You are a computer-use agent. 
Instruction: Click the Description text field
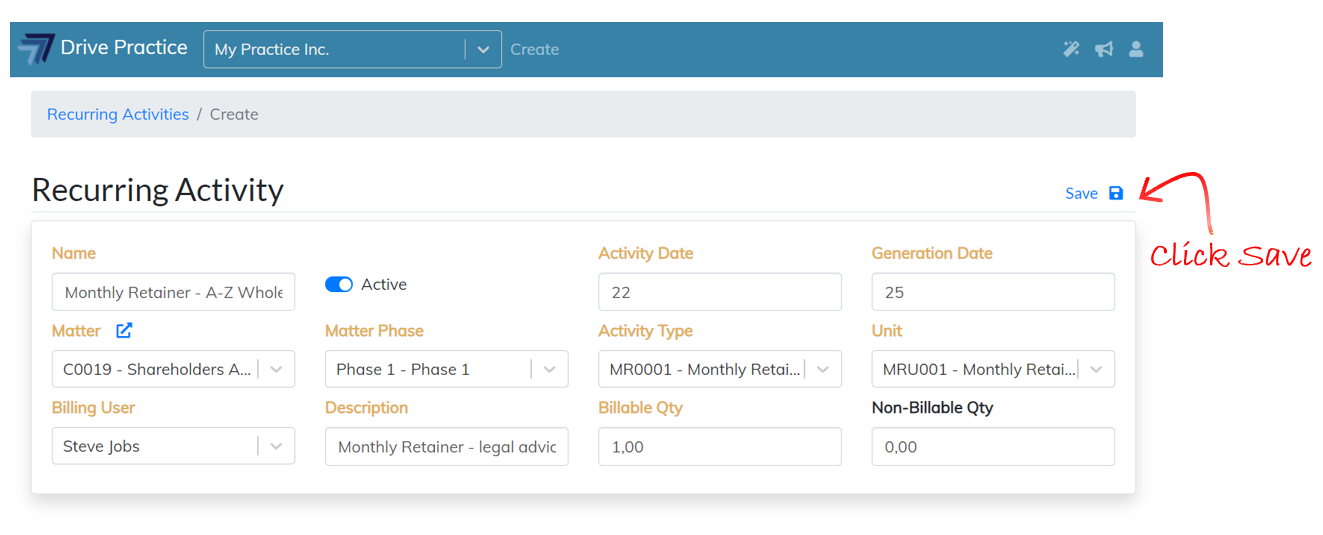point(446,447)
